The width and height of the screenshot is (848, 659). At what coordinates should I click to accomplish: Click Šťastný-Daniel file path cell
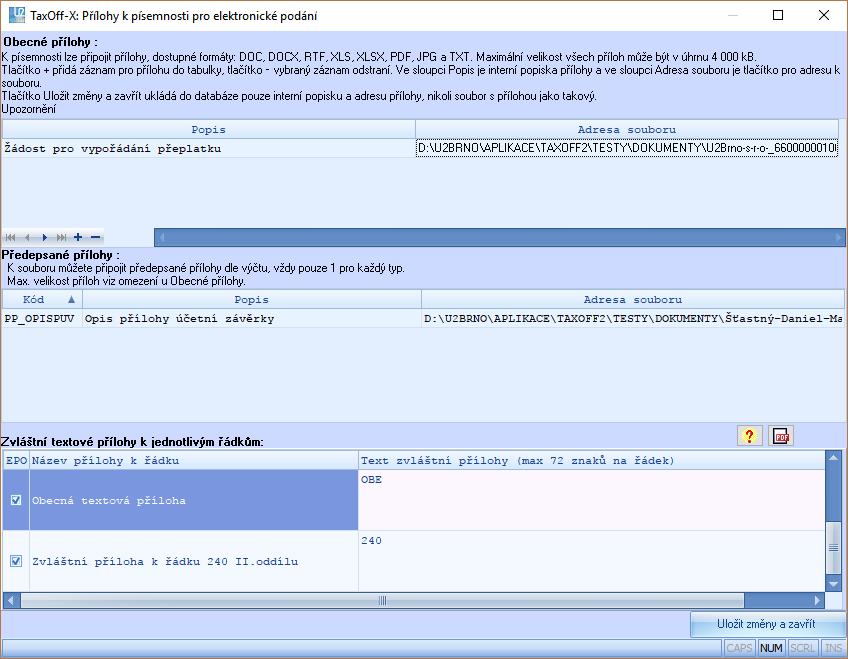(633, 318)
